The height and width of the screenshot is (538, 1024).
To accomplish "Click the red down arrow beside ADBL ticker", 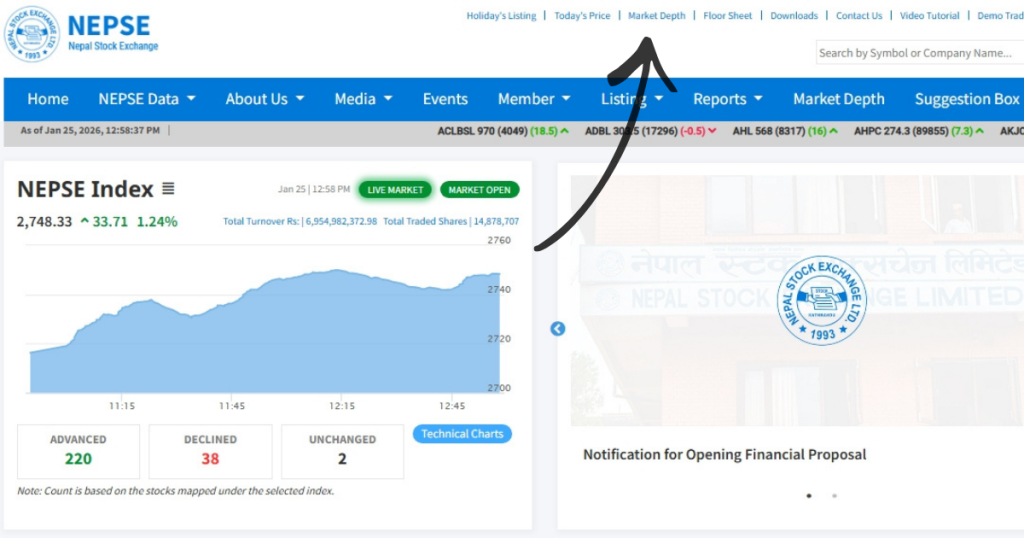I will (712, 131).
